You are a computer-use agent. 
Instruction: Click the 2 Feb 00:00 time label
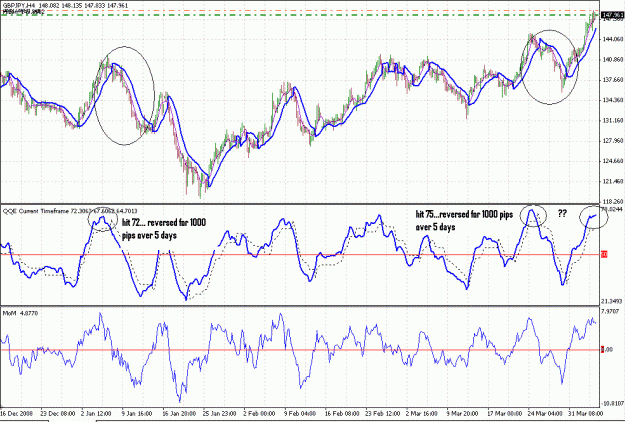click(259, 413)
